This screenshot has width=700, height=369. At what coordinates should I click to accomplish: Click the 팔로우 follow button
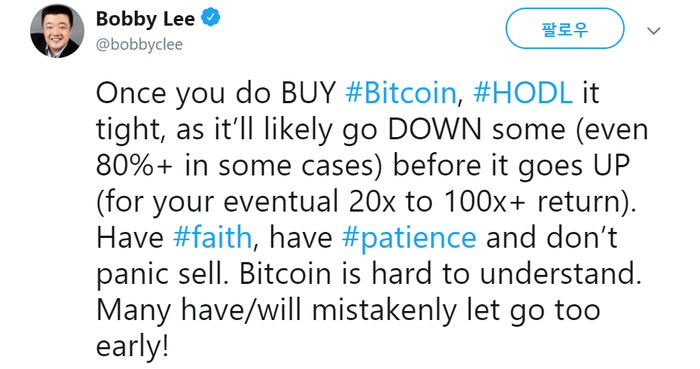pyautogui.click(x=565, y=29)
